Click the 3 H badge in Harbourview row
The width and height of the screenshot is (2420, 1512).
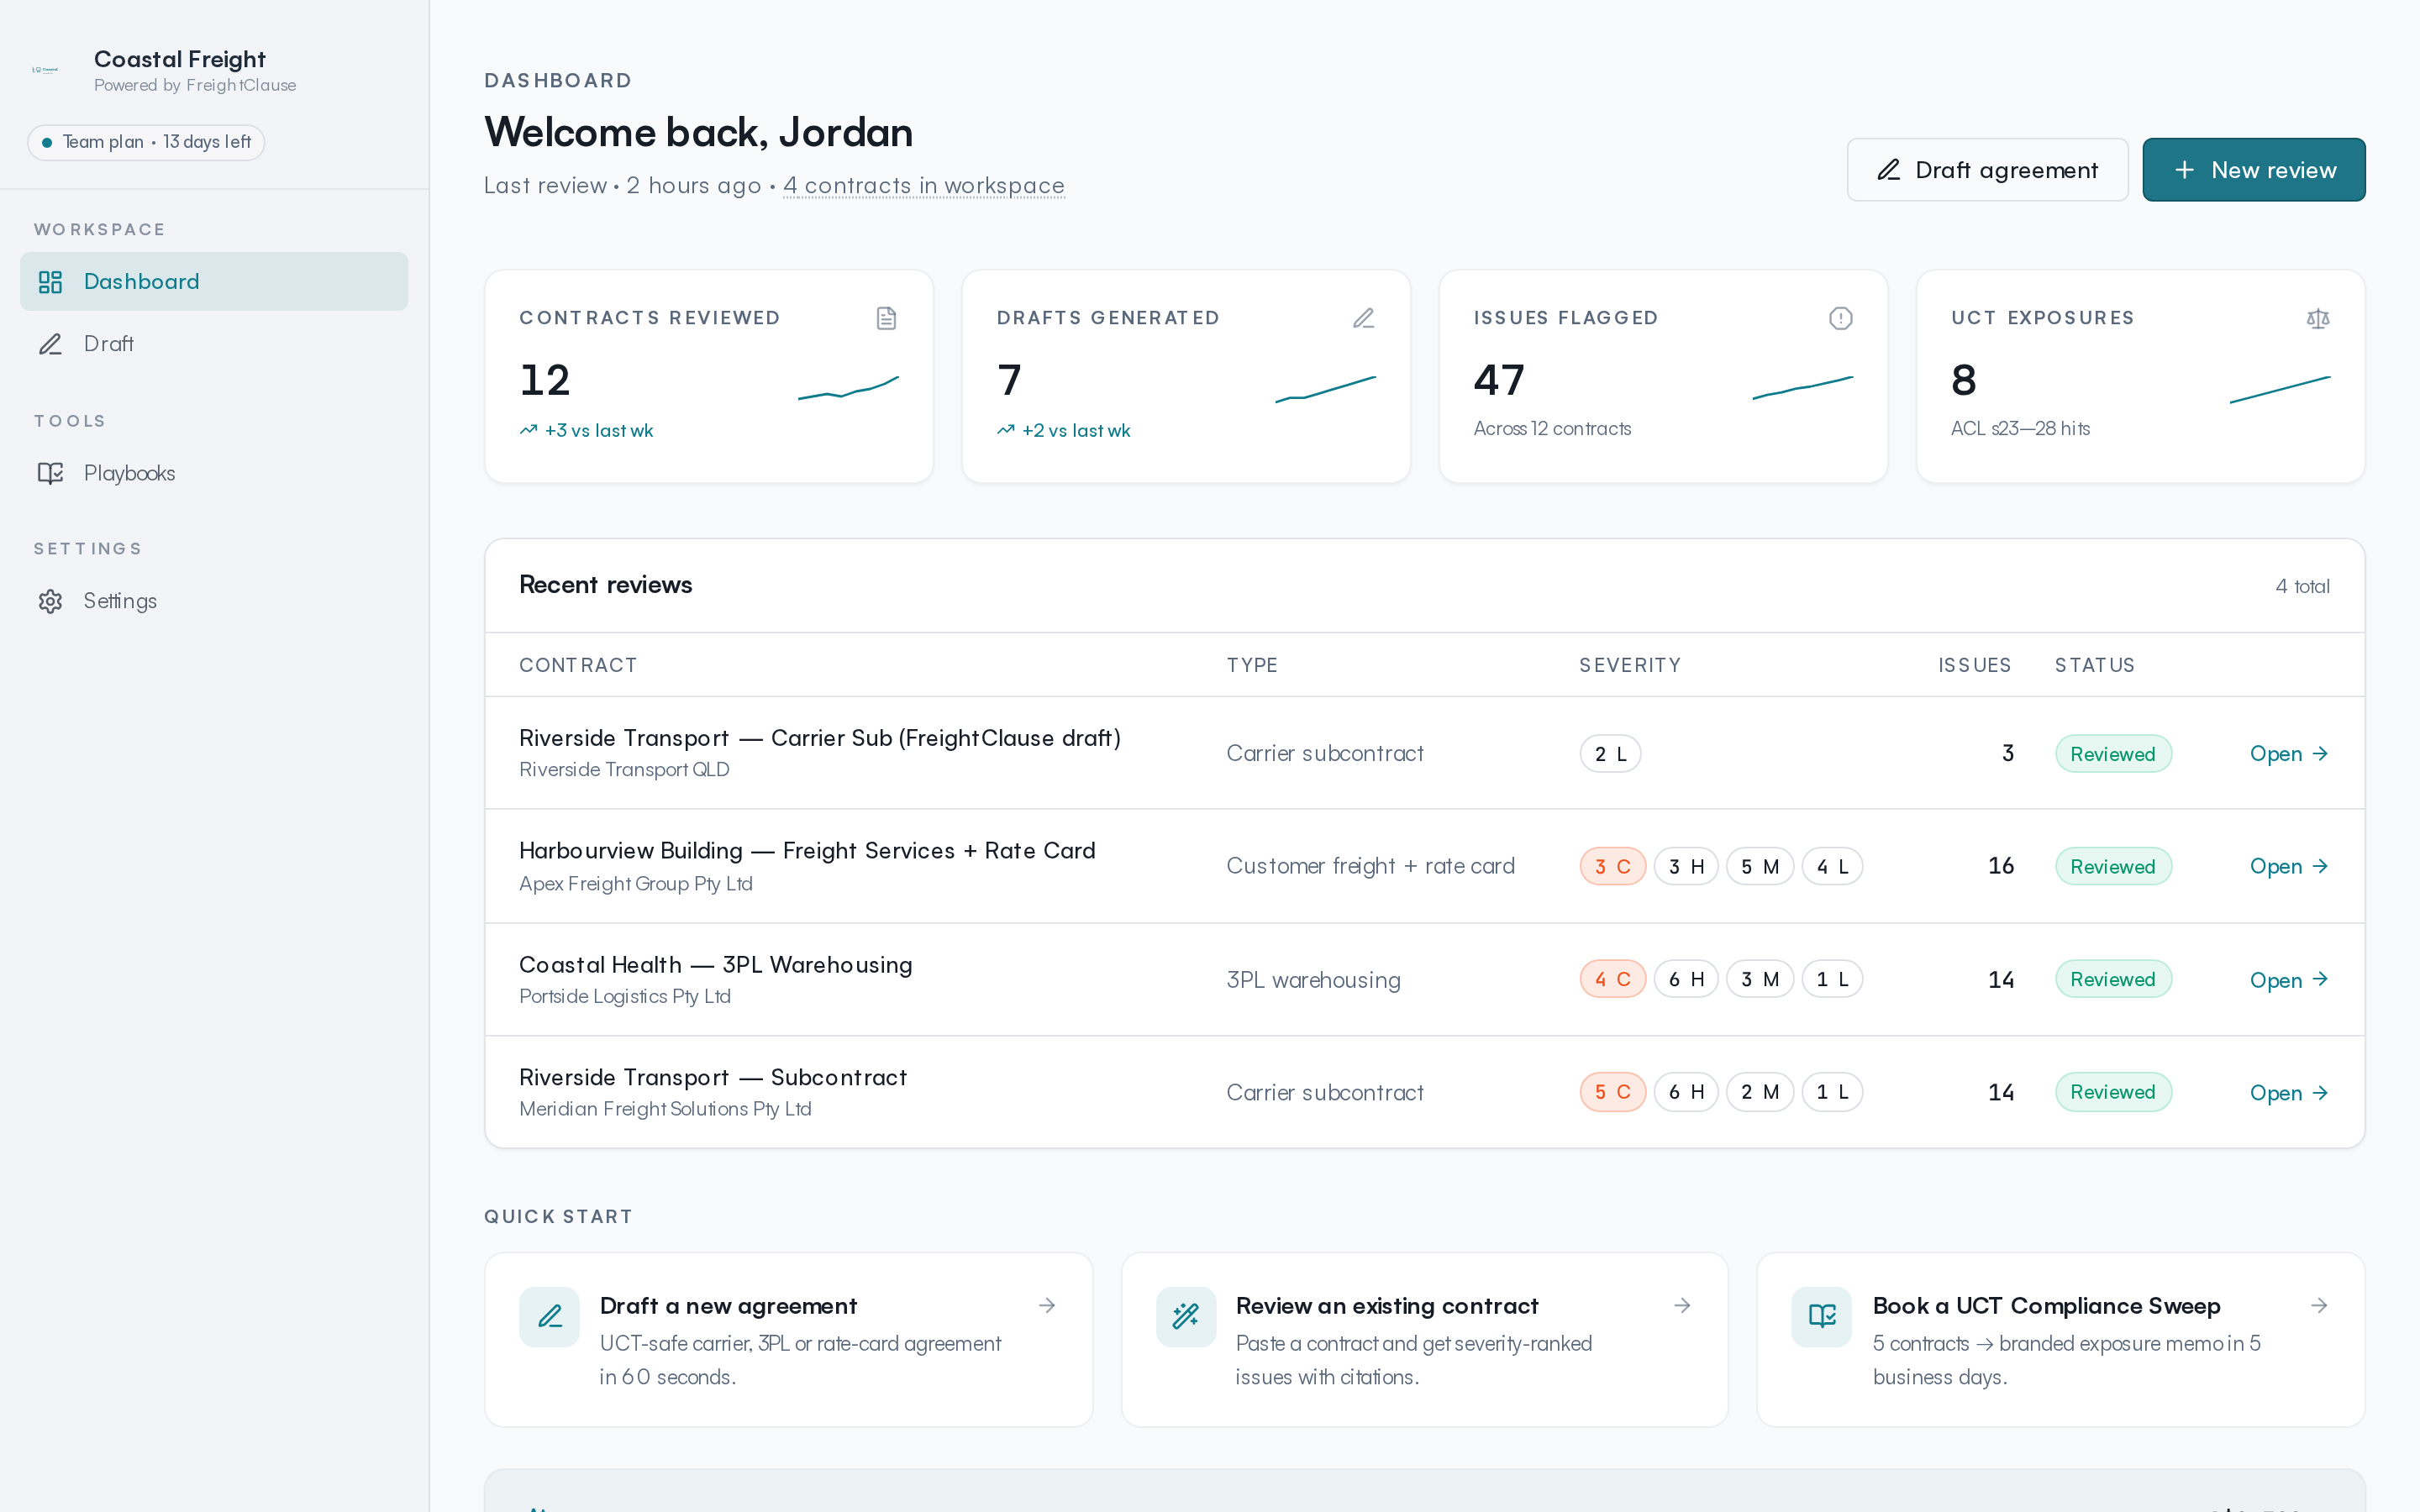tap(1686, 866)
